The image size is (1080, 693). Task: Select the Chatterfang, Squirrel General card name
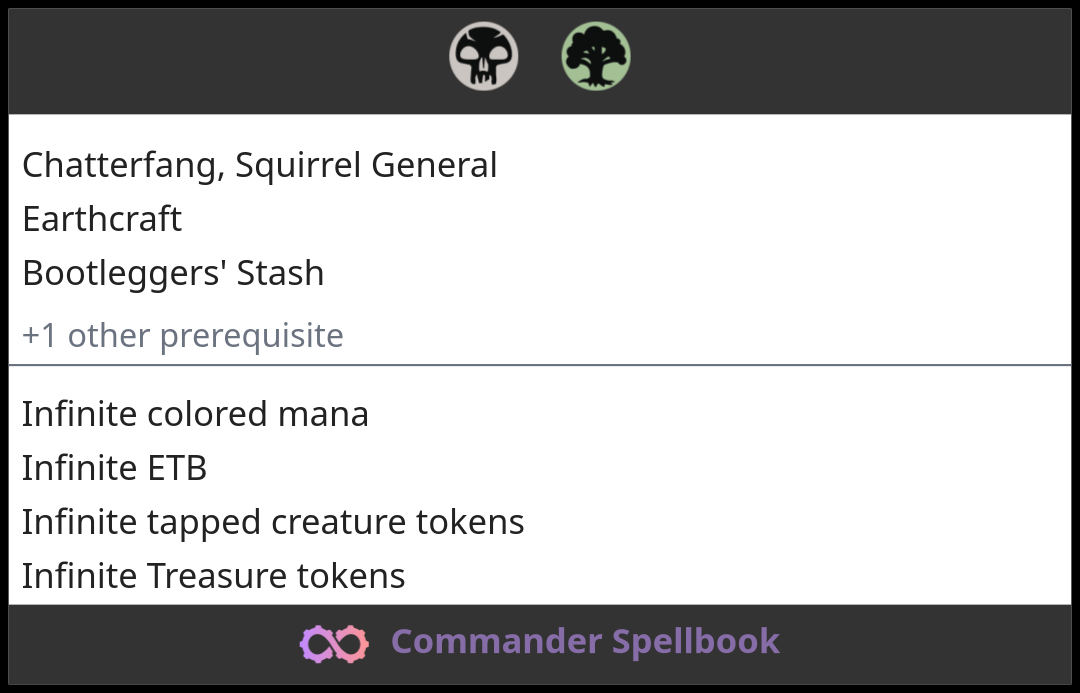tap(259, 165)
